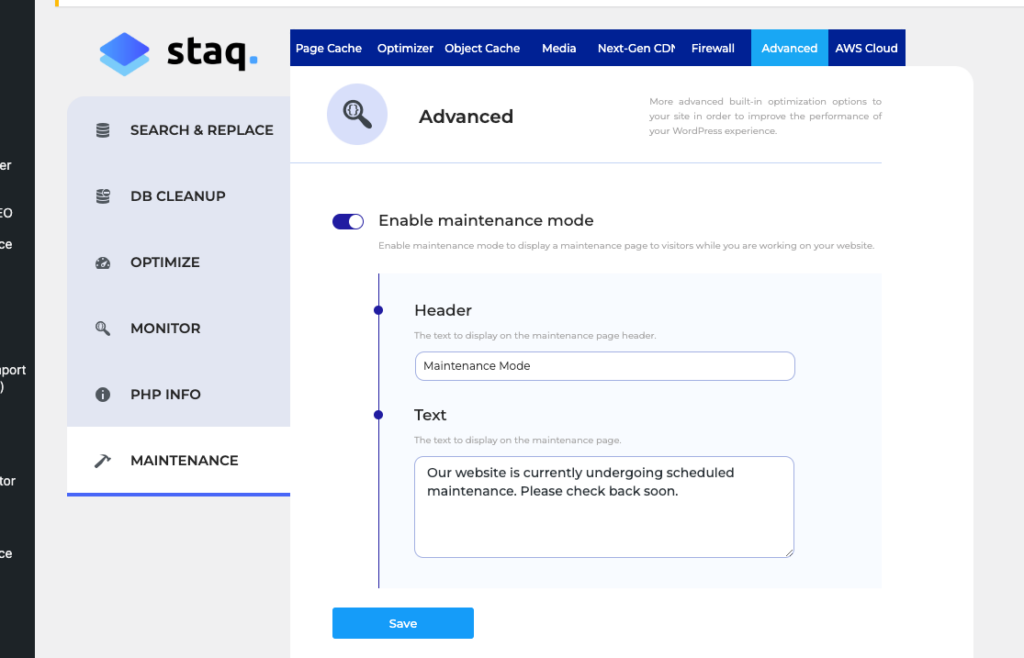Save the maintenance settings
Screen dimensions: 1024x658
tap(402, 622)
